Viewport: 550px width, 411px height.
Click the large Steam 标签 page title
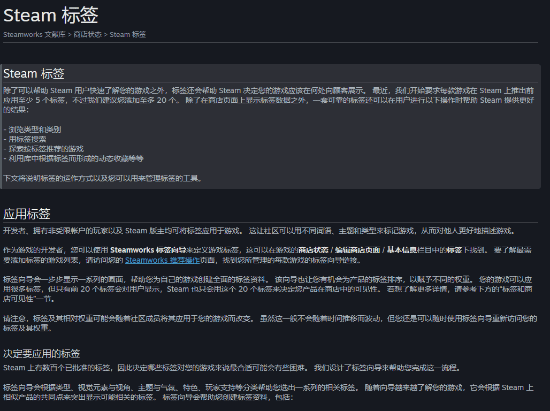[51, 15]
